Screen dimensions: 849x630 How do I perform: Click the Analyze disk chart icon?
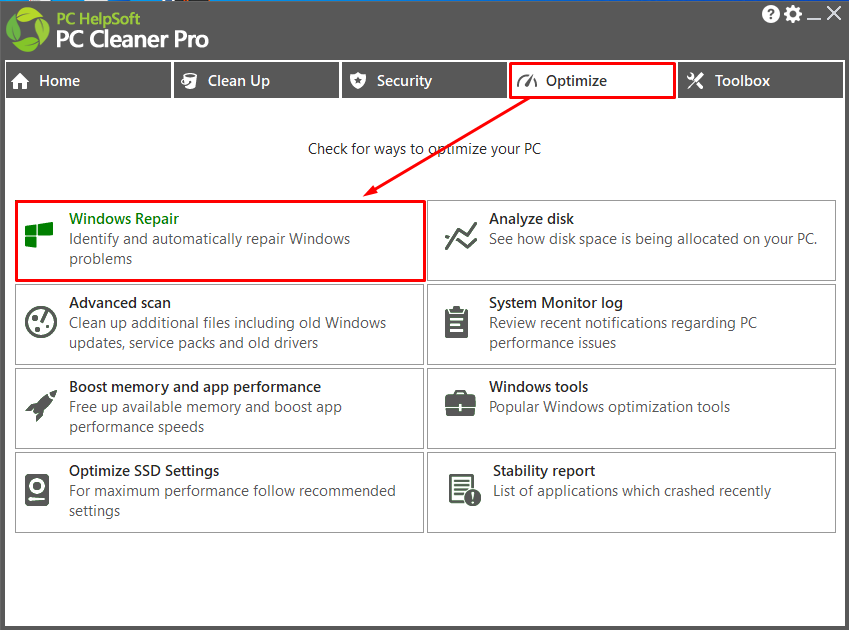(461, 237)
